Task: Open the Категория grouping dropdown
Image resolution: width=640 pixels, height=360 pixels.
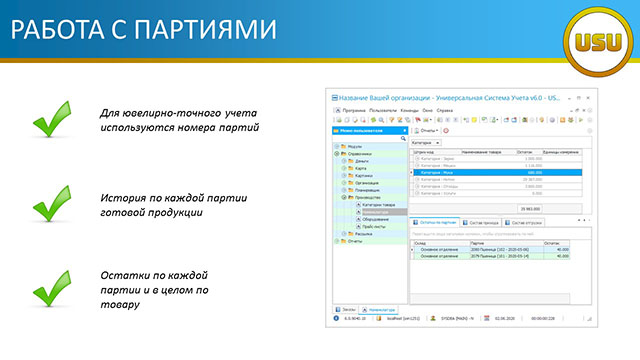Action: pos(425,143)
